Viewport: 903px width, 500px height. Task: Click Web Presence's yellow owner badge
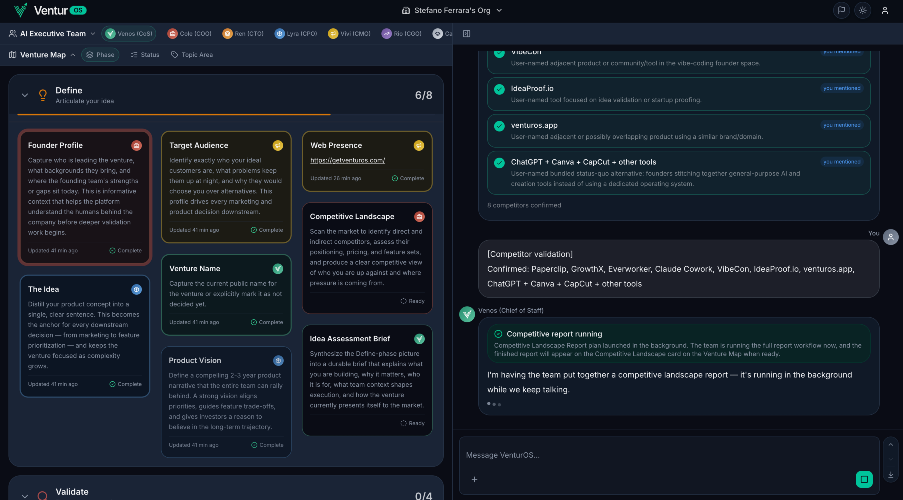[419, 145]
